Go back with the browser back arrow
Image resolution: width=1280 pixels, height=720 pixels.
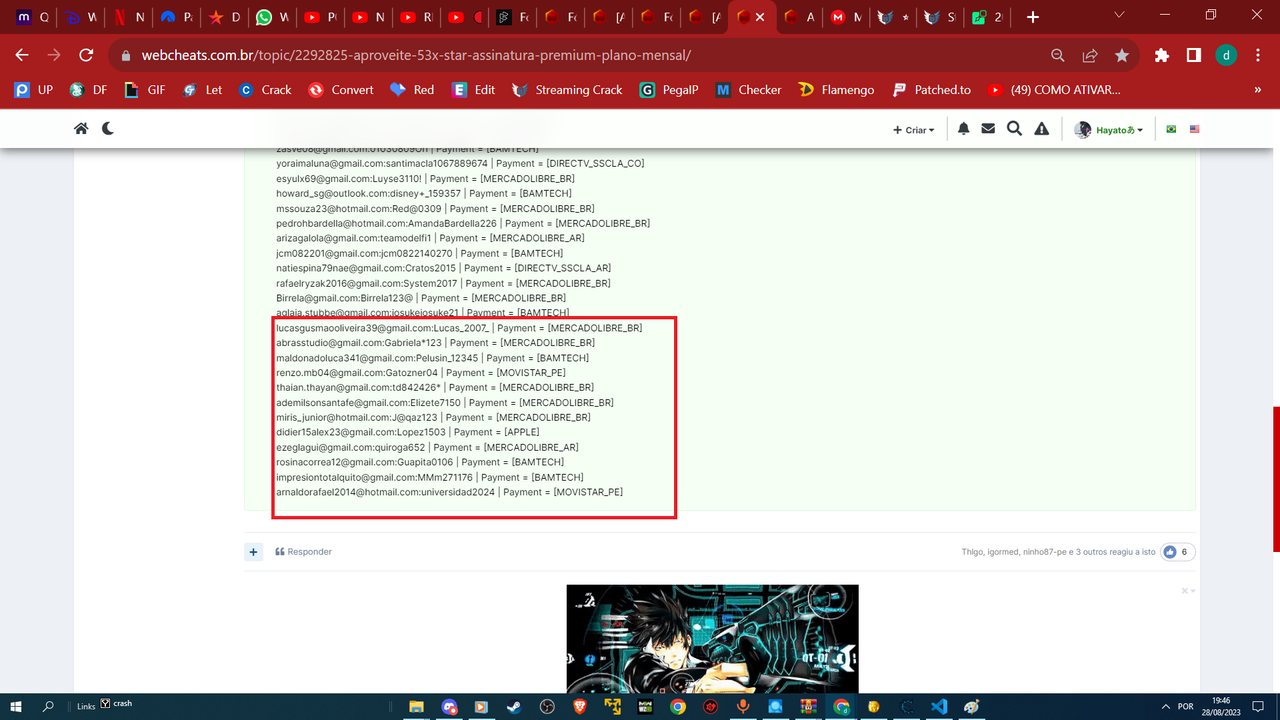click(22, 55)
